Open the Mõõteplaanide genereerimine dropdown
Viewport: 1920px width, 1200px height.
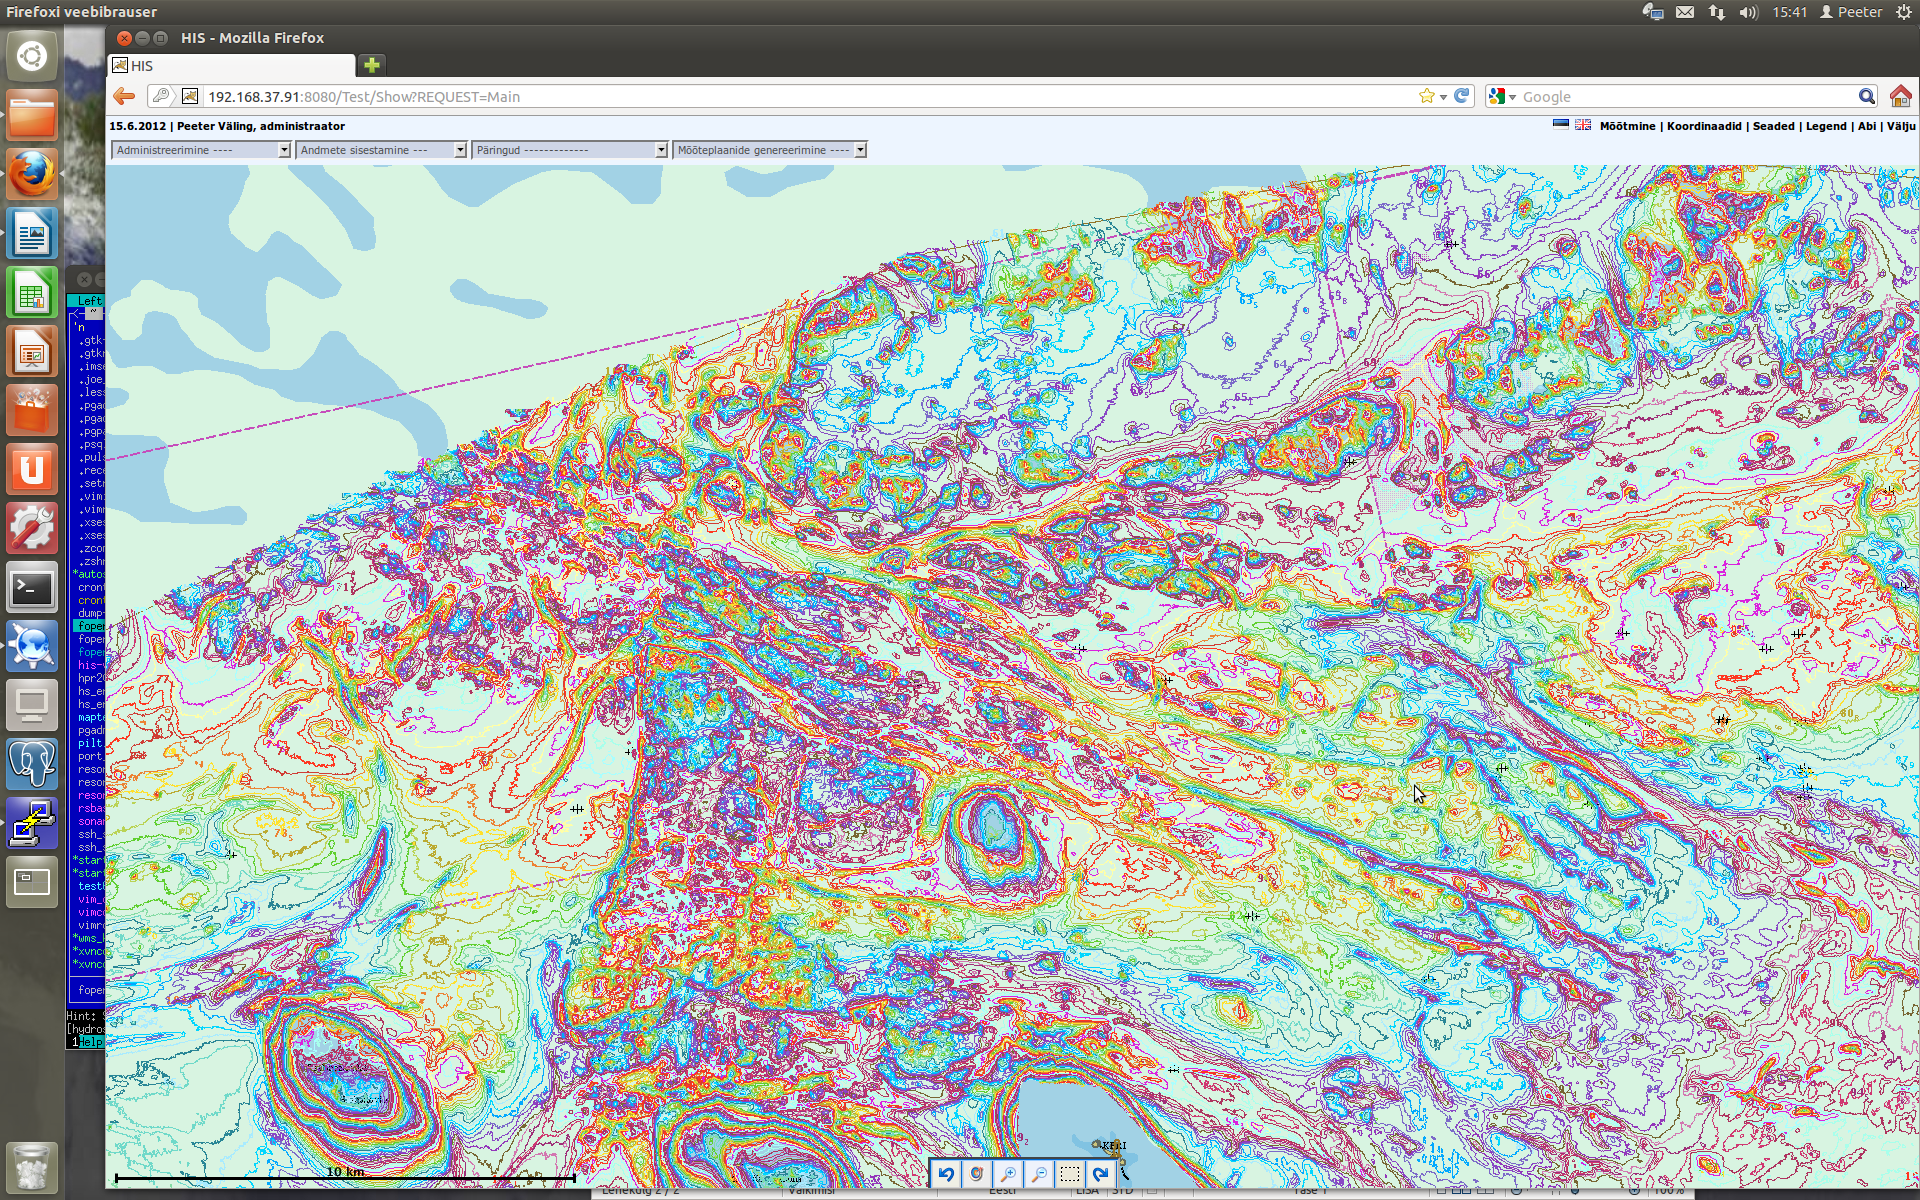[x=769, y=150]
